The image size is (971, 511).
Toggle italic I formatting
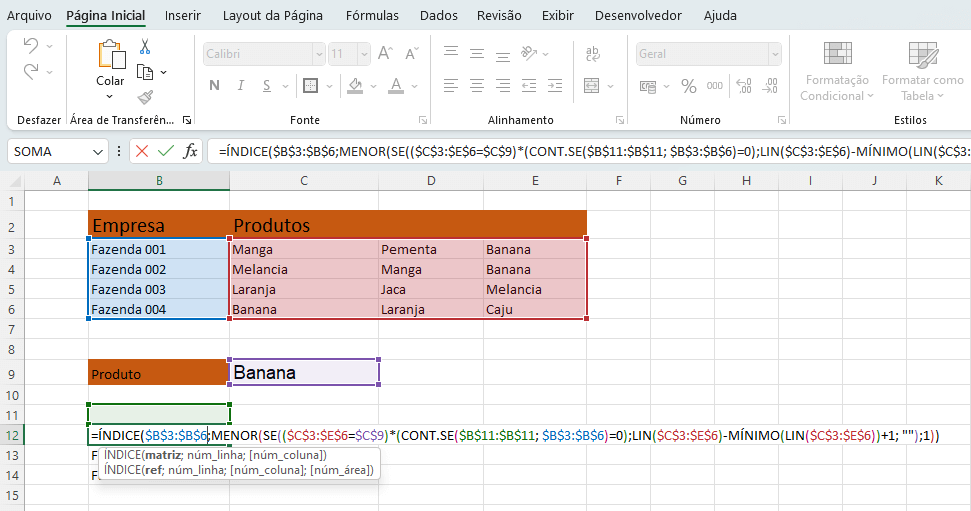click(241, 85)
